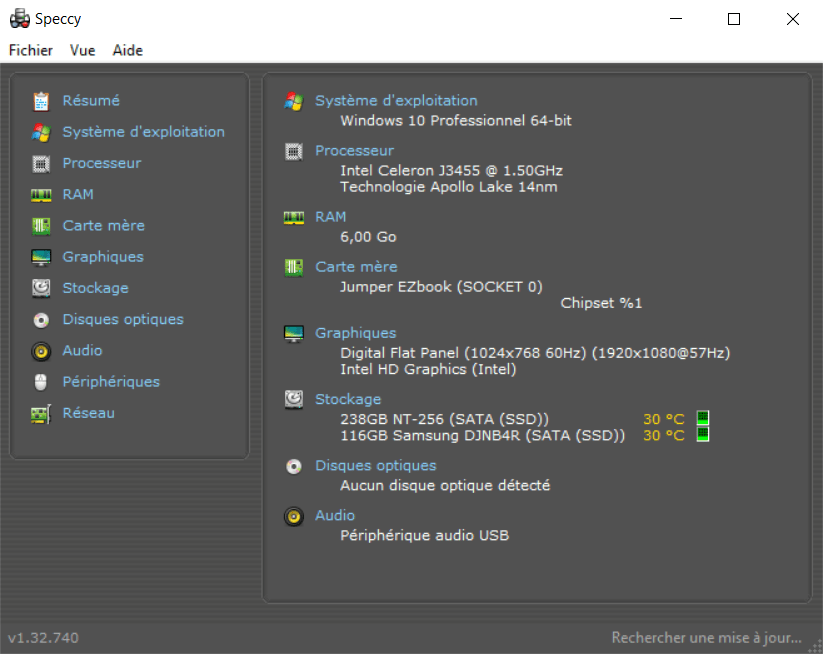Screen dimensions: 823x654
Task: Open the Carte mère summary heading link
Action: pyautogui.click(x=356, y=267)
